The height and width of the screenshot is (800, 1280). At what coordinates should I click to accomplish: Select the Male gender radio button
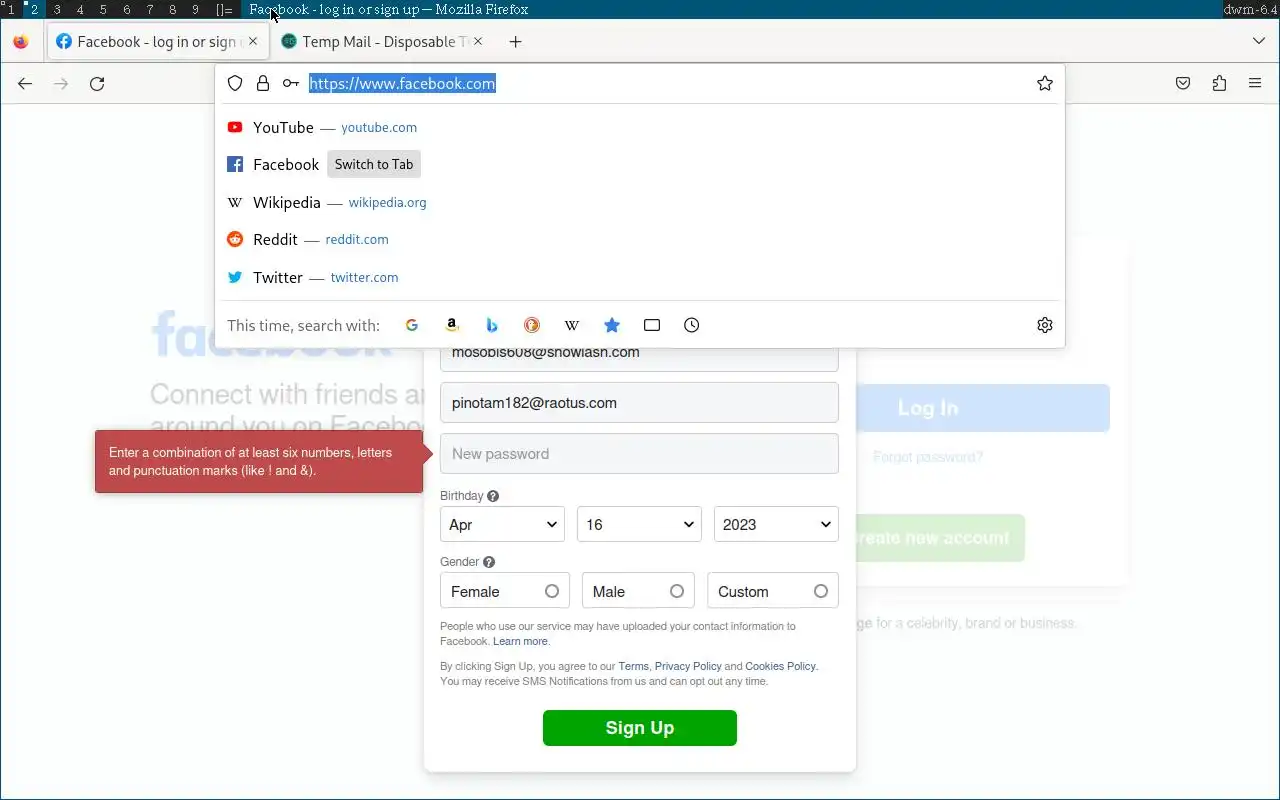click(677, 591)
